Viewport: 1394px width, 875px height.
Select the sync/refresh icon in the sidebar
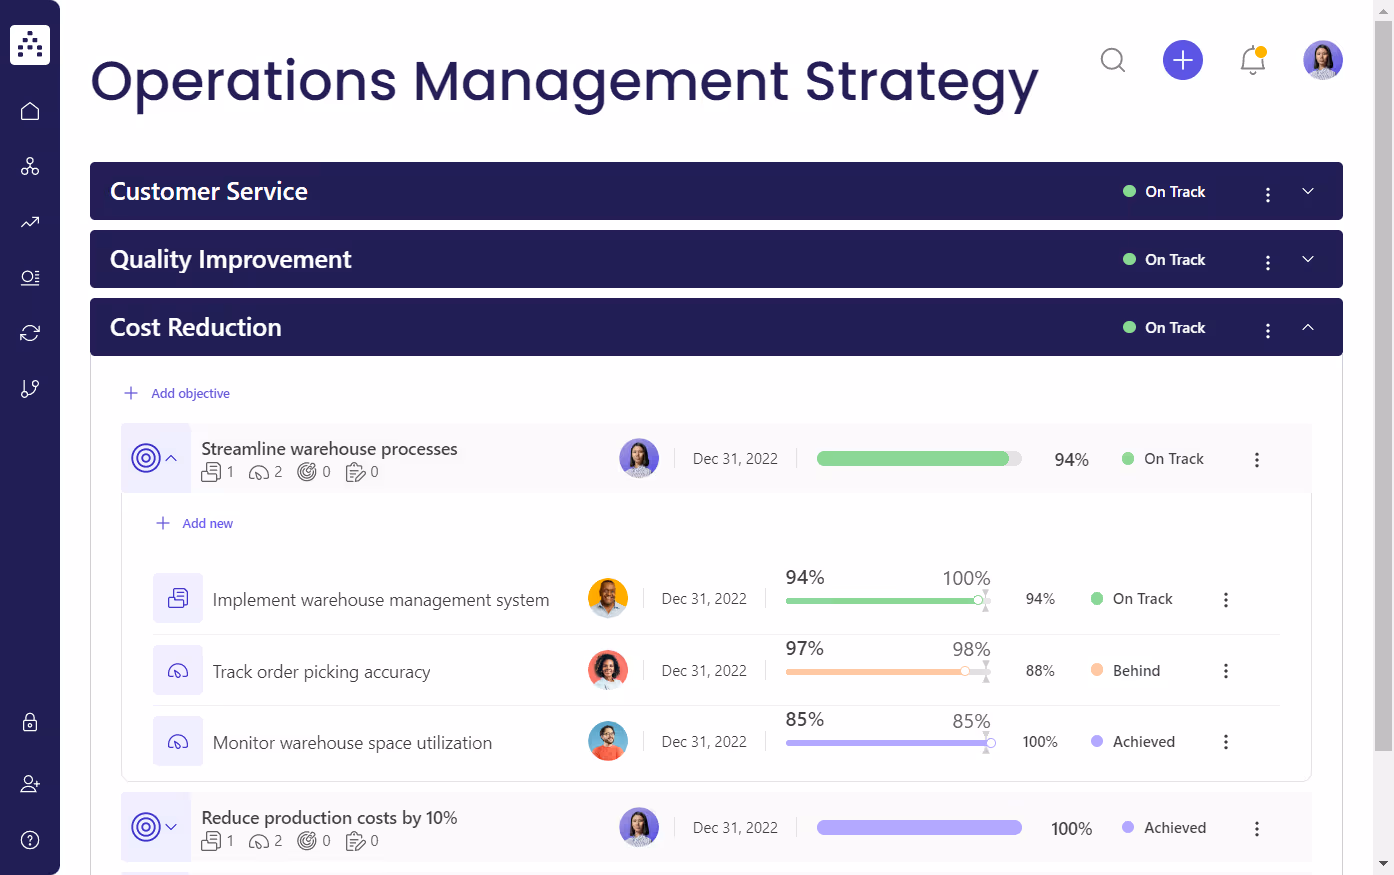[29, 332]
